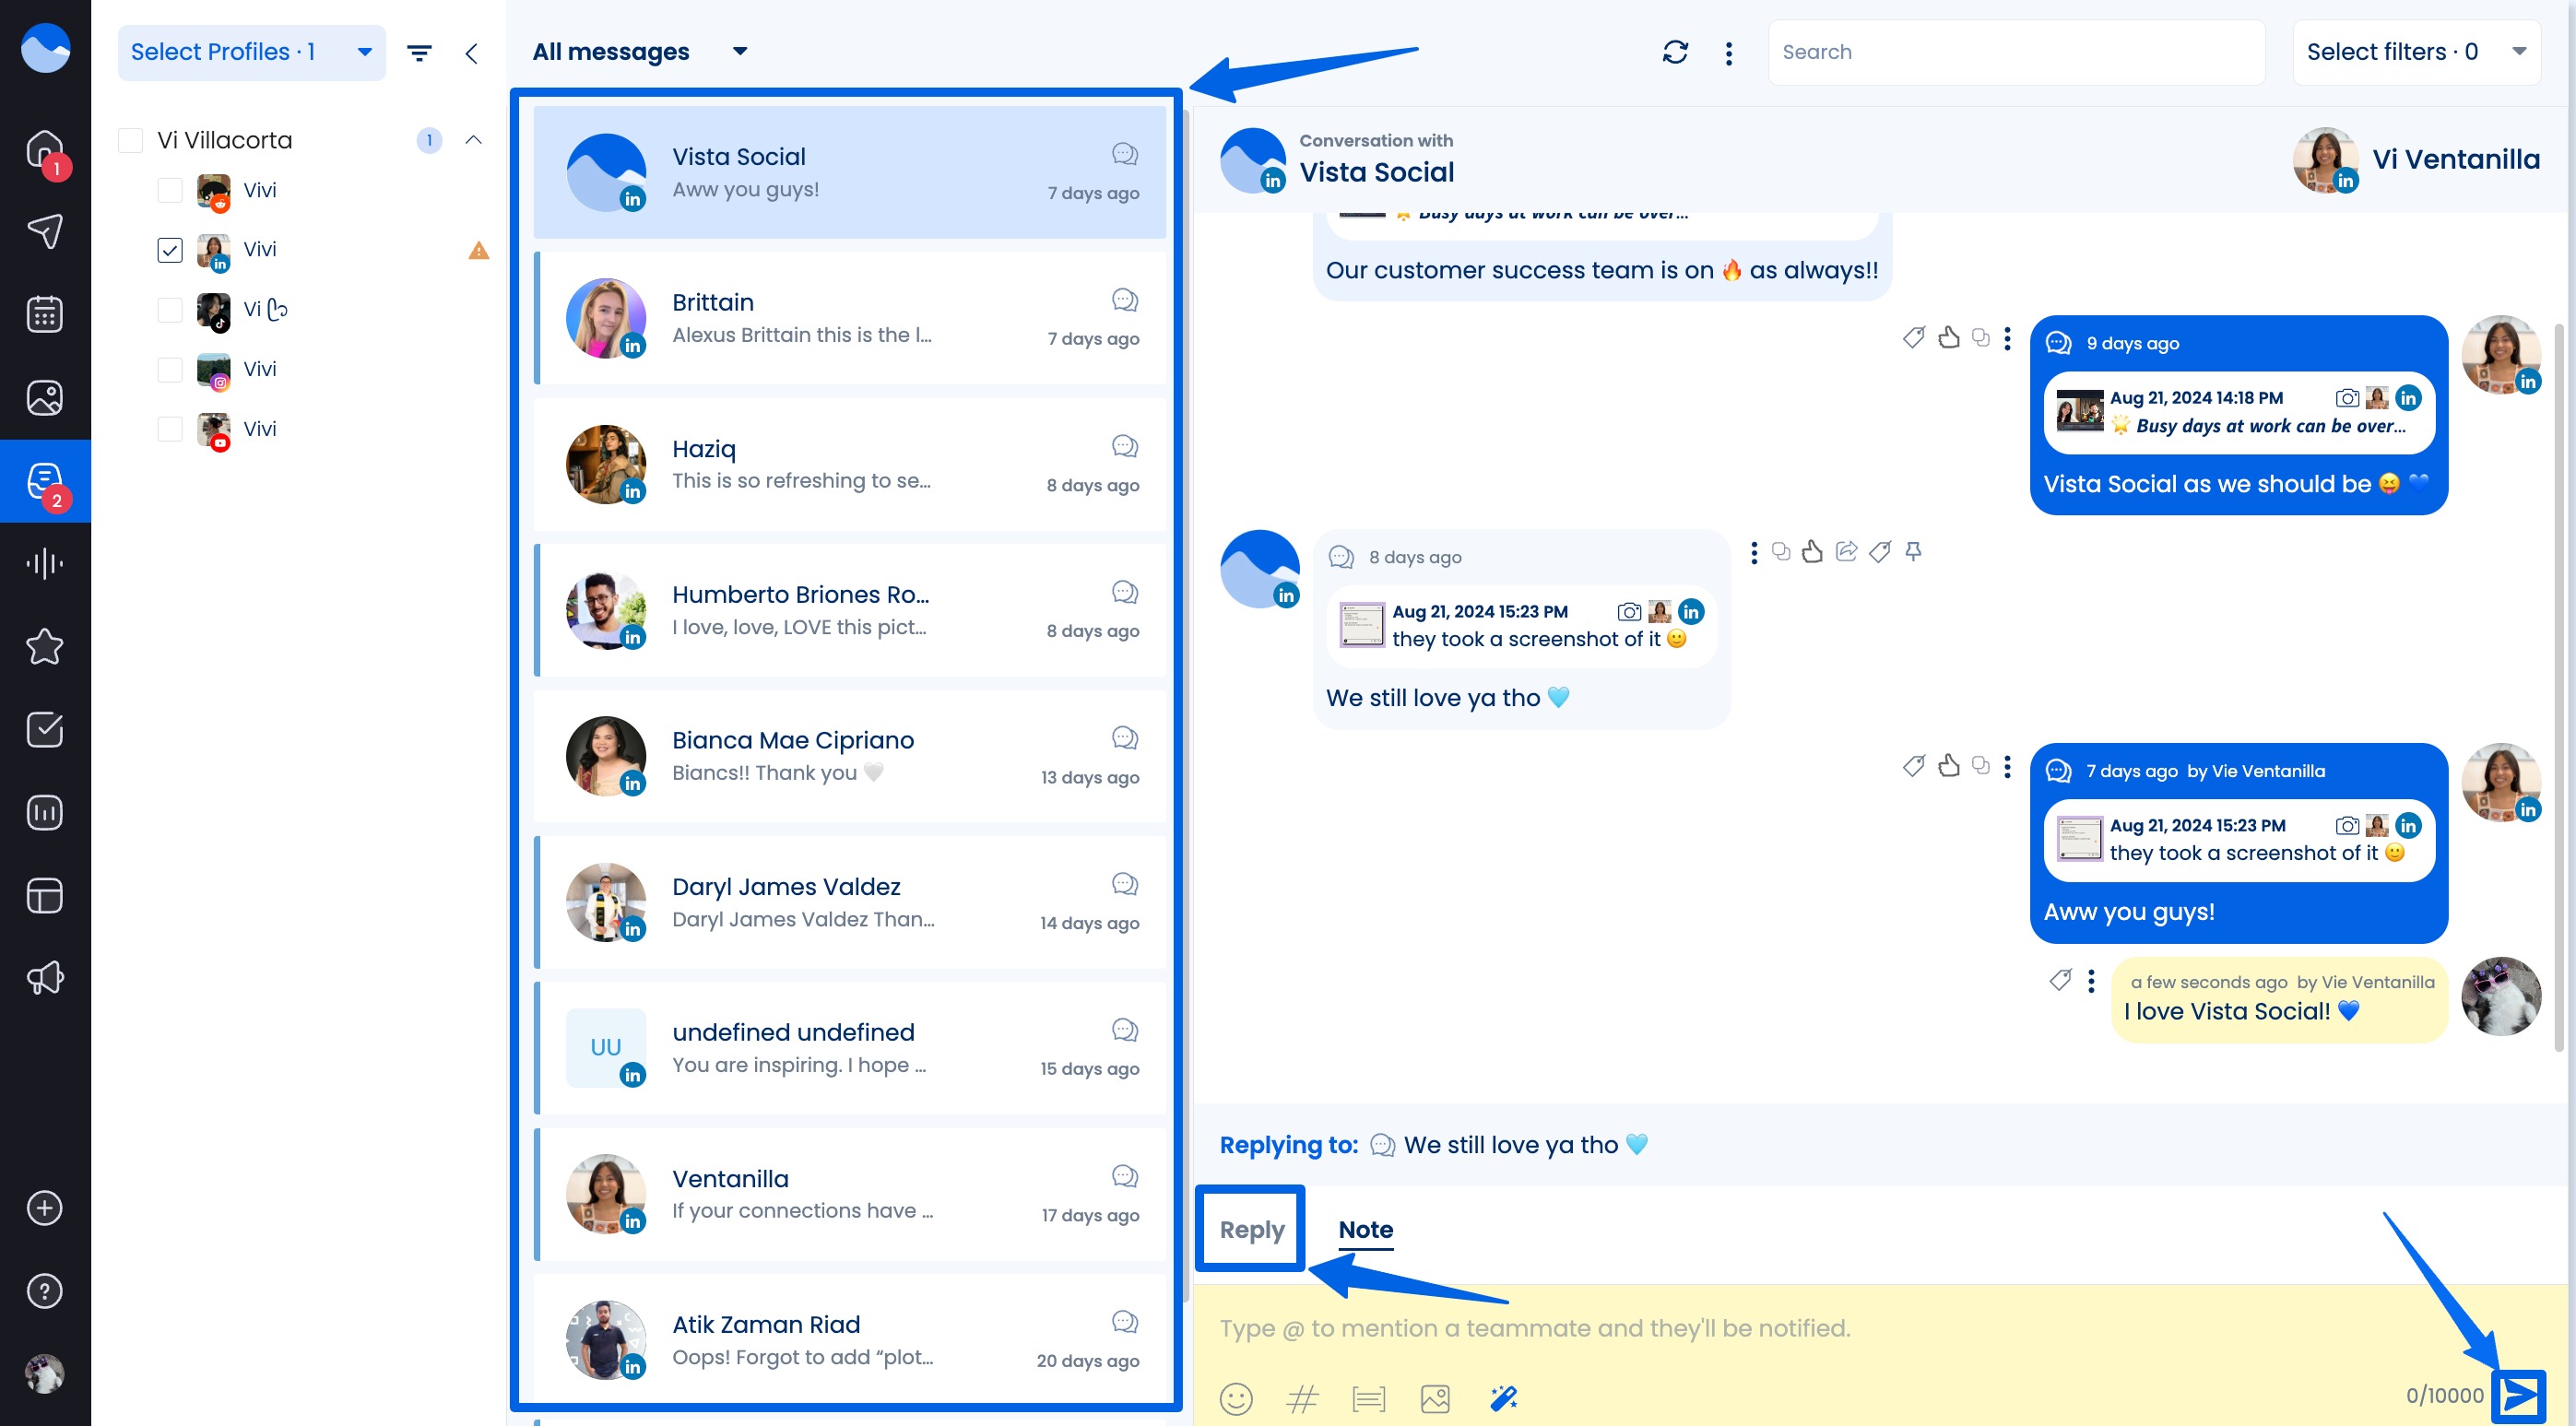
Task: Open the emoji picker in the reply composer
Action: 1237,1399
